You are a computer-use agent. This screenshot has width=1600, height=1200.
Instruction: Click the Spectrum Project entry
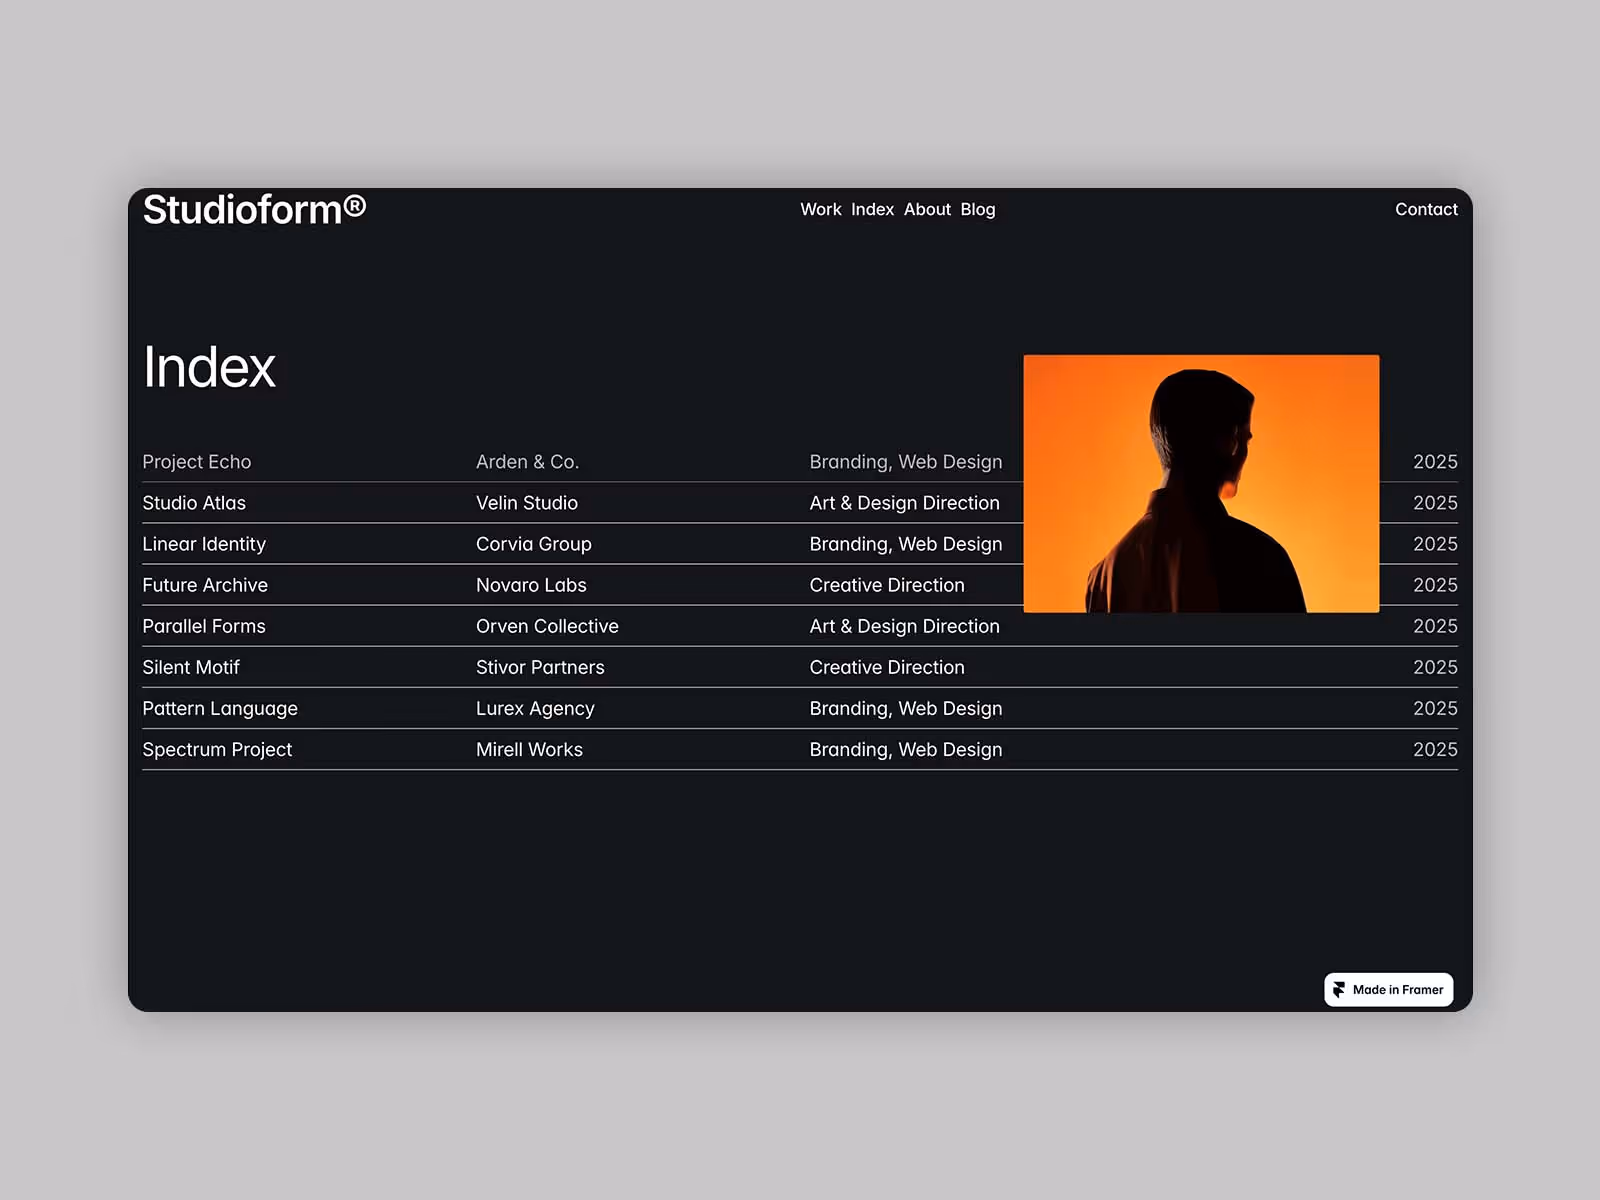pos(217,749)
